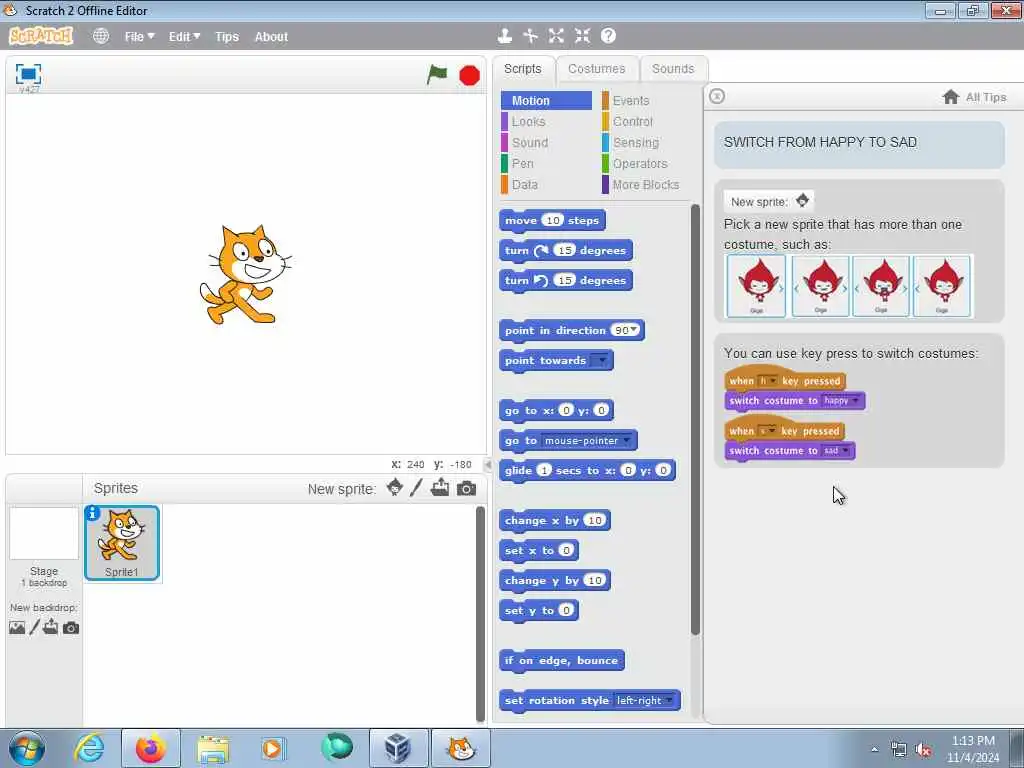Click the turn clockwise 15 degrees block
Image resolution: width=1024 pixels, height=768 pixels.
[566, 251]
